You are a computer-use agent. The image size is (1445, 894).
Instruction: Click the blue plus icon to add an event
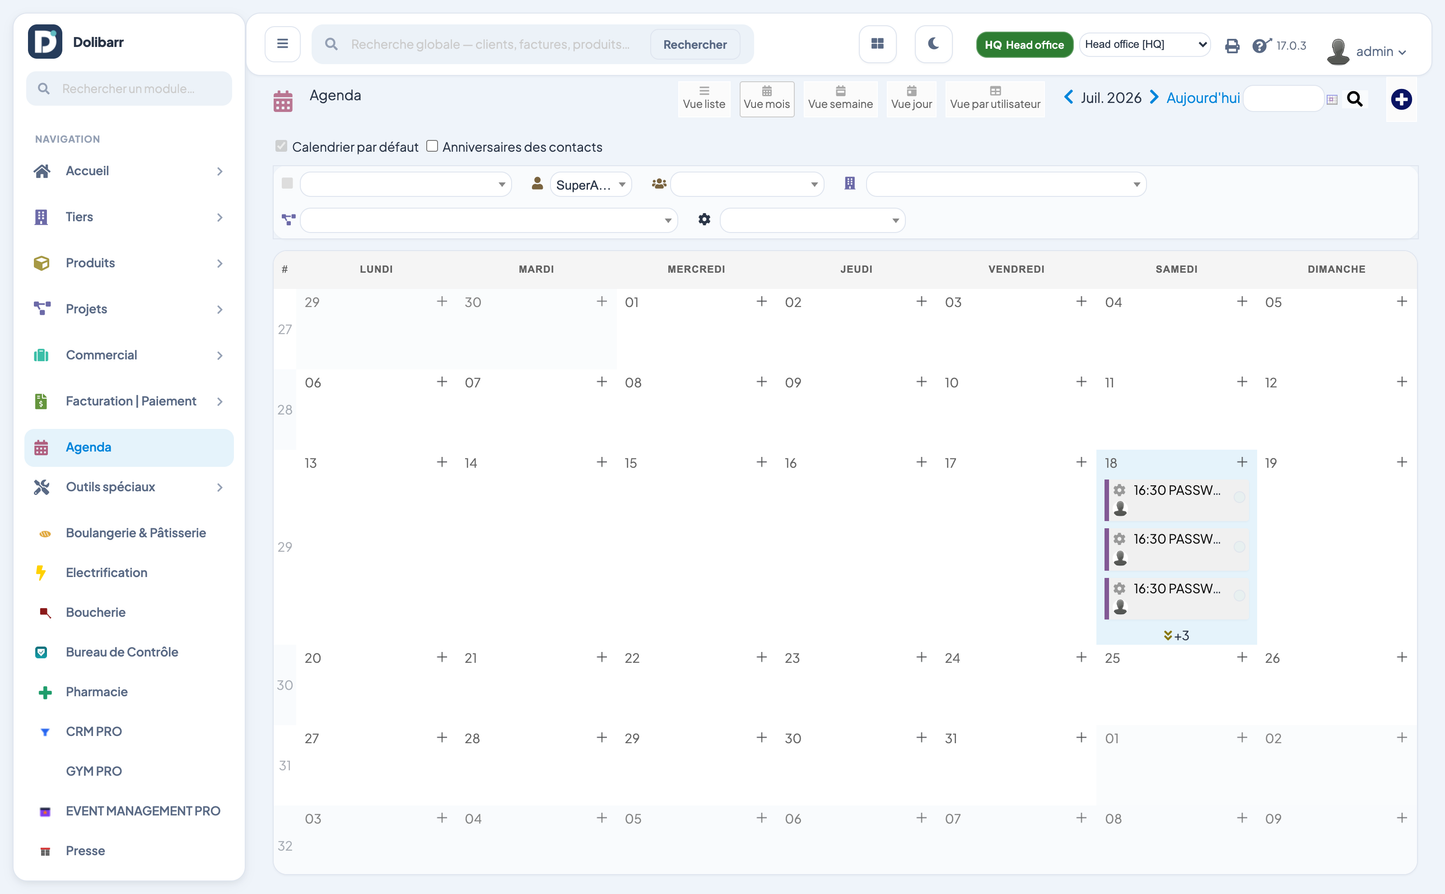click(1401, 99)
